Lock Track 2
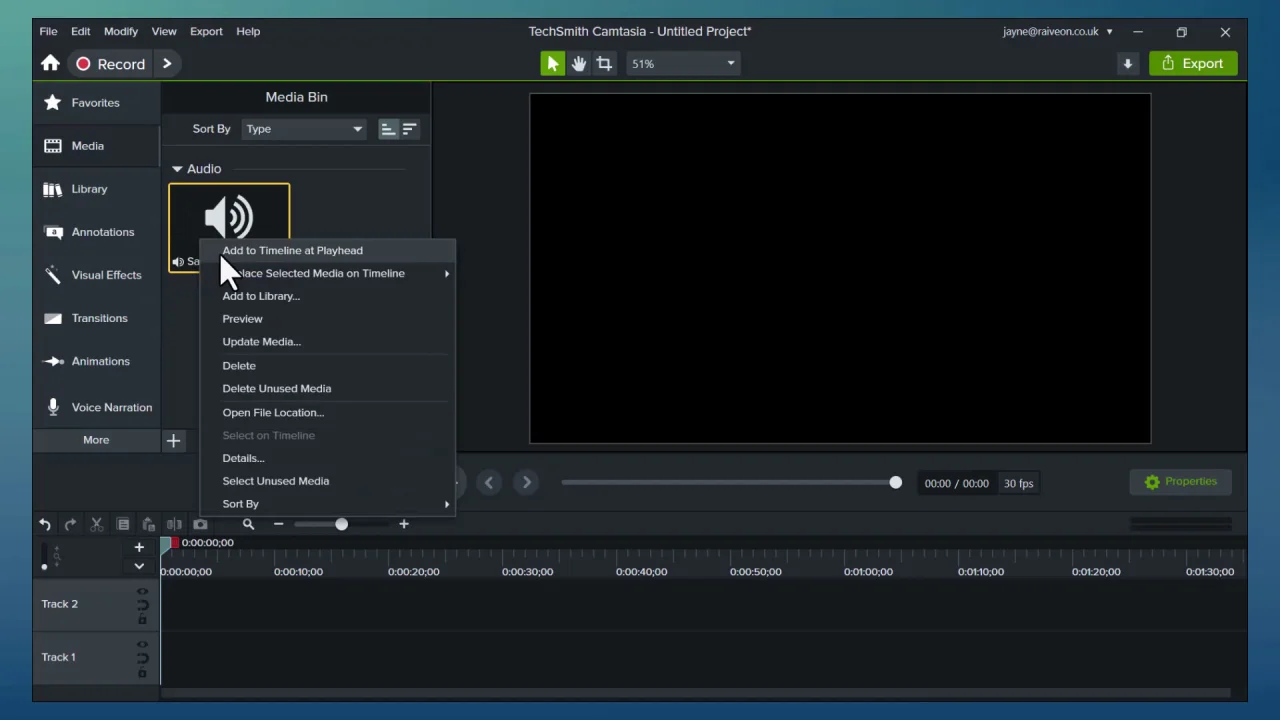 click(x=142, y=619)
